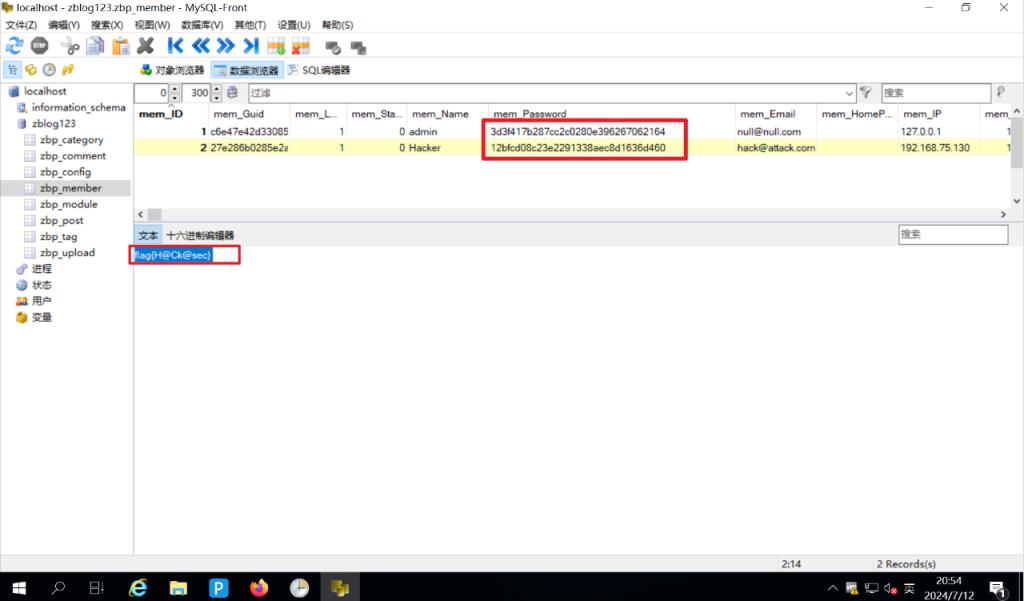Toggle the tree navigator view button
The height and width of the screenshot is (601, 1024).
[13, 70]
